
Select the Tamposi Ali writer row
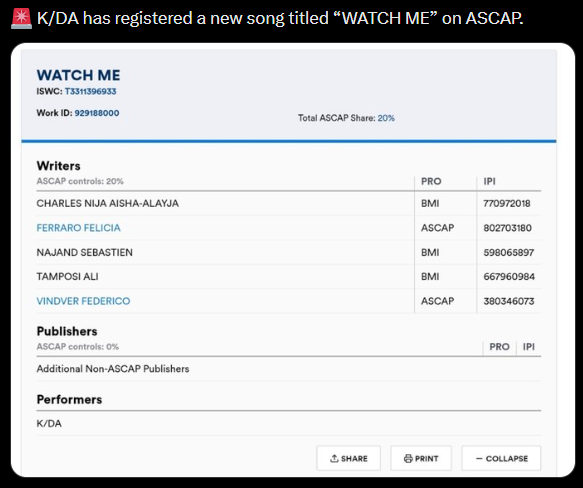point(289,276)
